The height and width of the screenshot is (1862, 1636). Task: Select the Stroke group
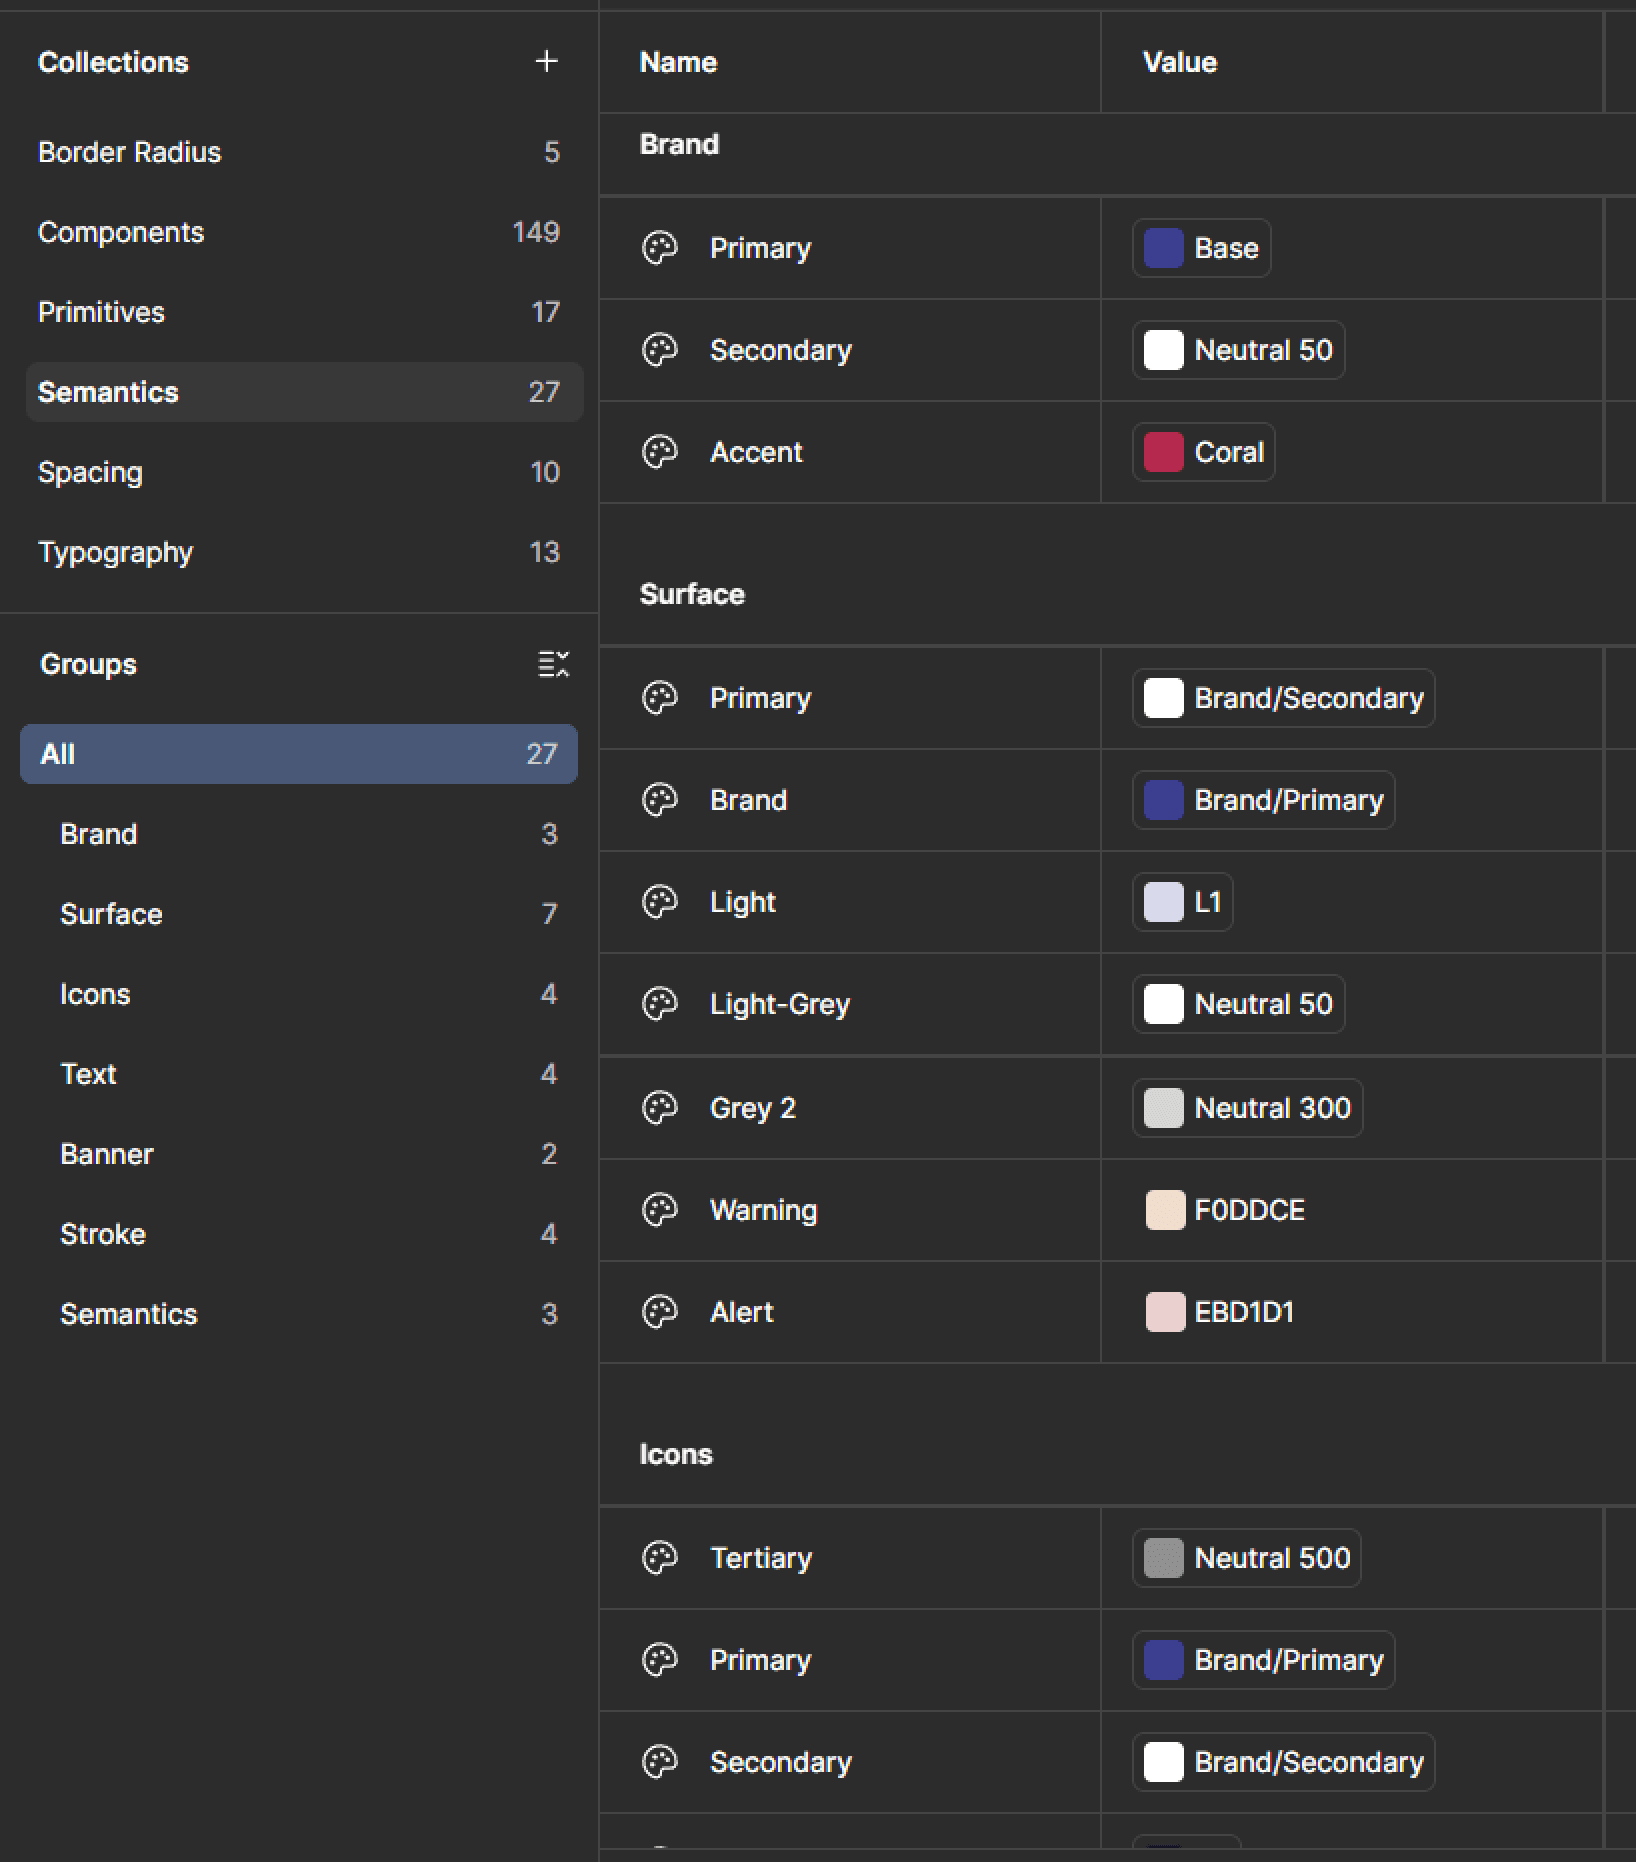click(299, 1234)
